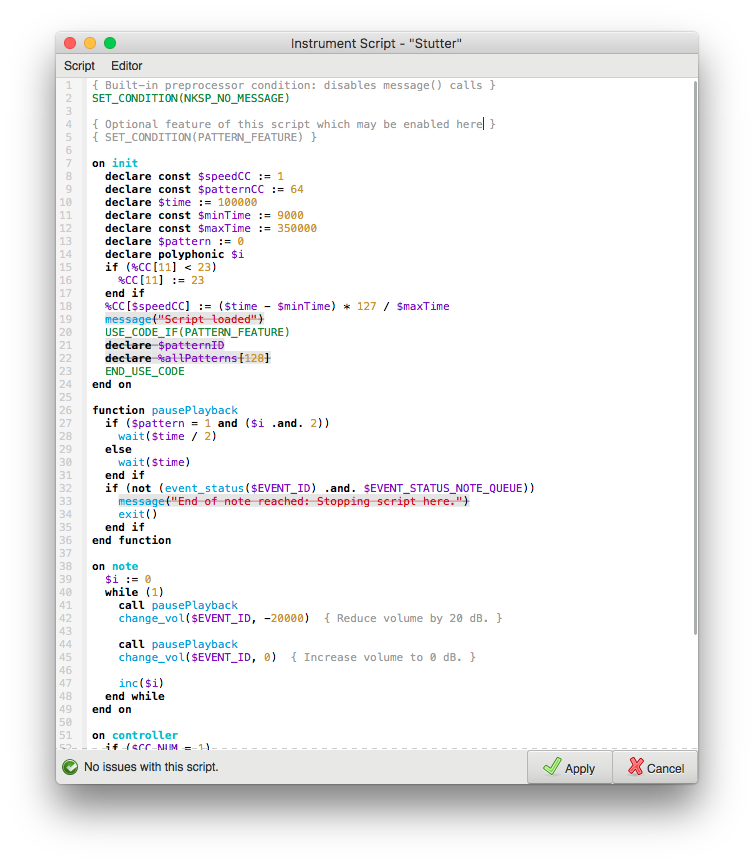
Task: Click the struck-through 'message("Script loaded")' line
Action: [185, 319]
